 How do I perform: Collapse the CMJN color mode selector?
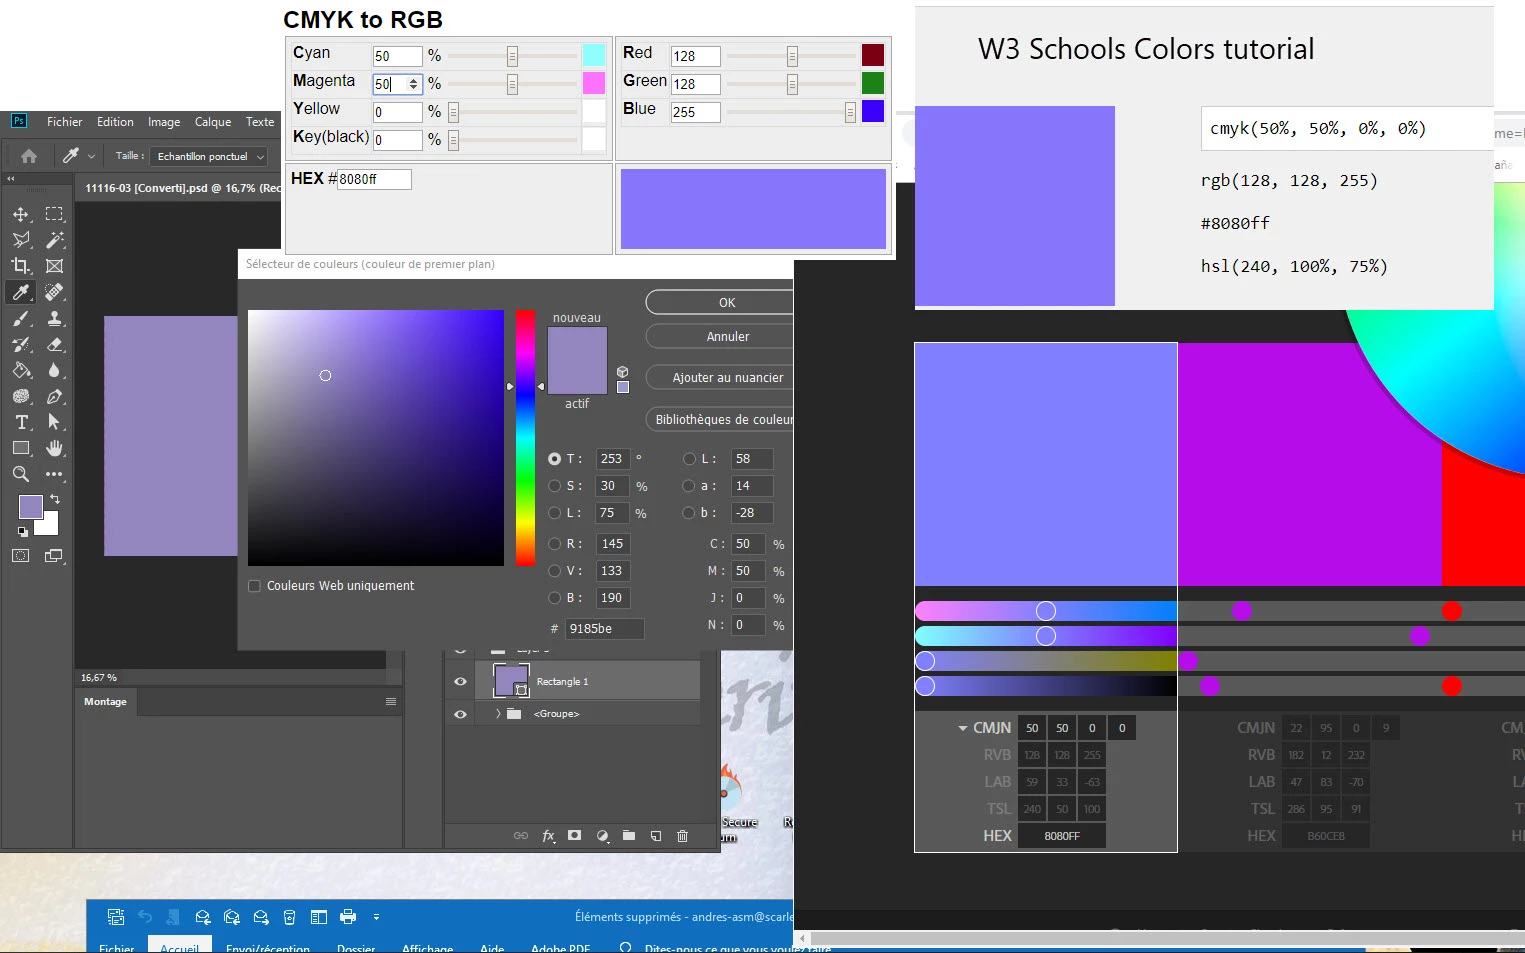click(962, 728)
